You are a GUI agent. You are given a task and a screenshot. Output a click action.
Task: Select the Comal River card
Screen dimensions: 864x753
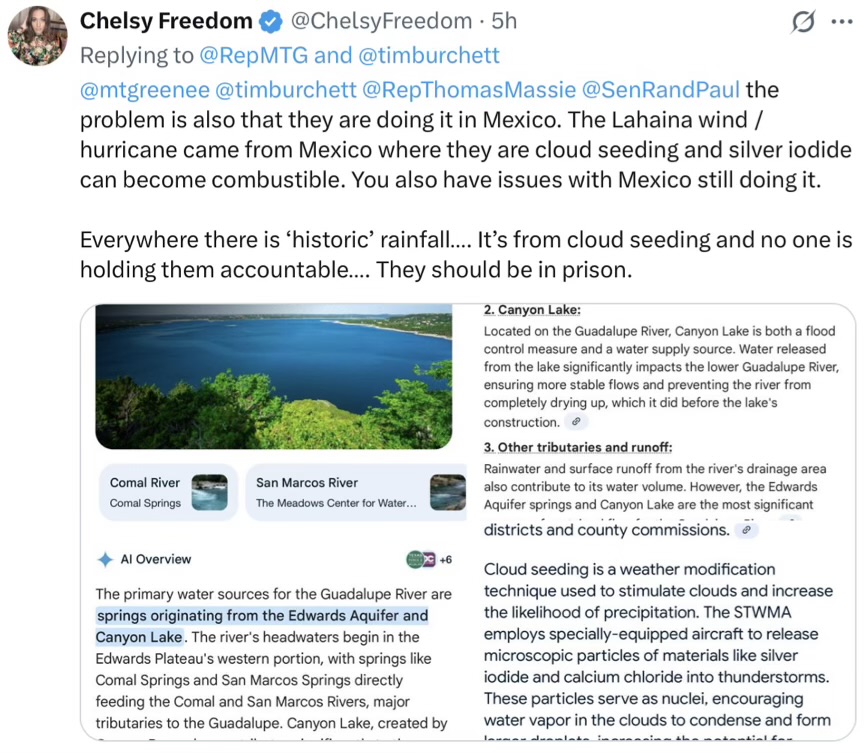tap(168, 492)
